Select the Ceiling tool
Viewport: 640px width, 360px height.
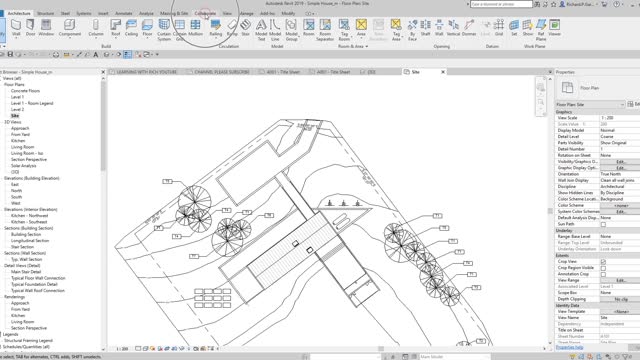pyautogui.click(x=131, y=28)
